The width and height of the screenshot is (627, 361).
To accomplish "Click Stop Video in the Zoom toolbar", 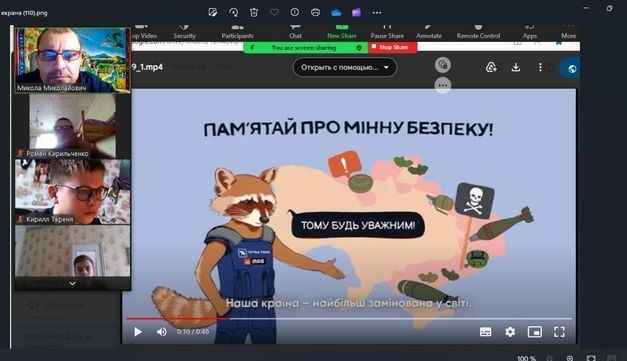I will coord(143,32).
